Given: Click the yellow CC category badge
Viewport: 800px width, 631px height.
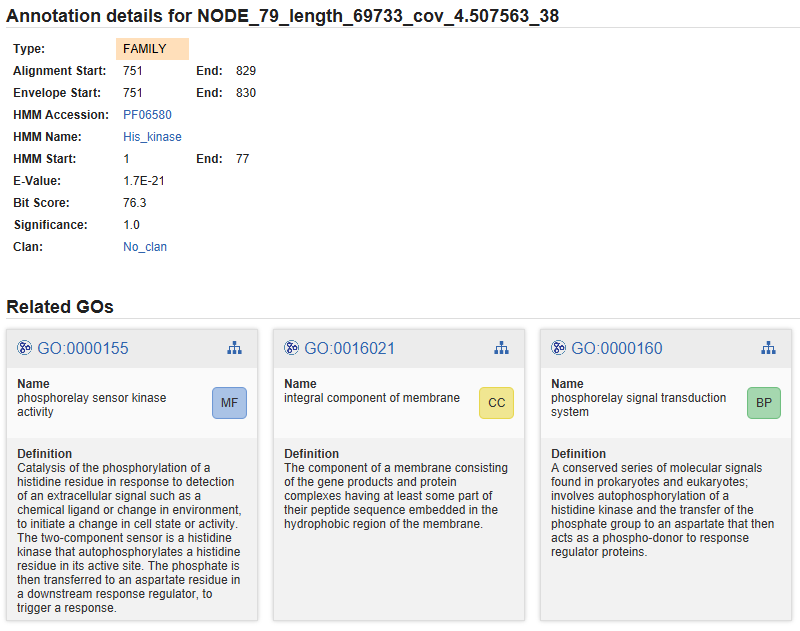Looking at the screenshot, I should tap(496, 403).
